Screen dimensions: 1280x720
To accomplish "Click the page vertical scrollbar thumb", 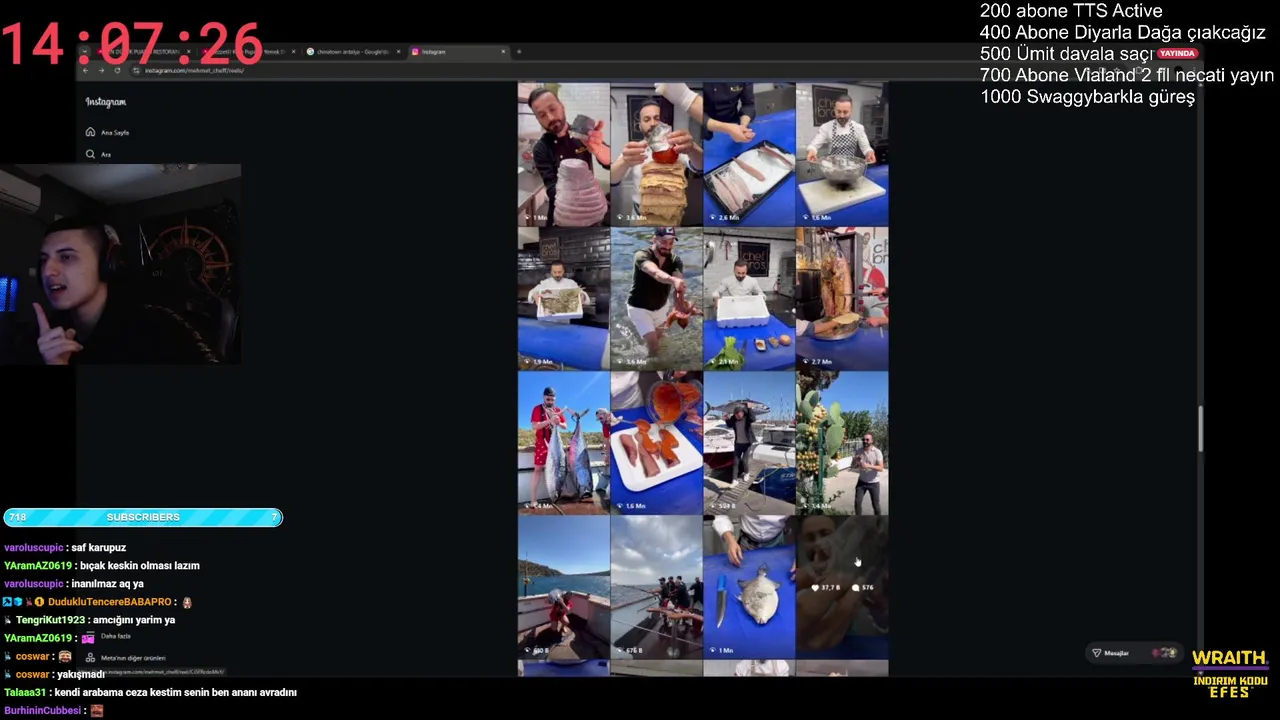I will (x=1200, y=428).
